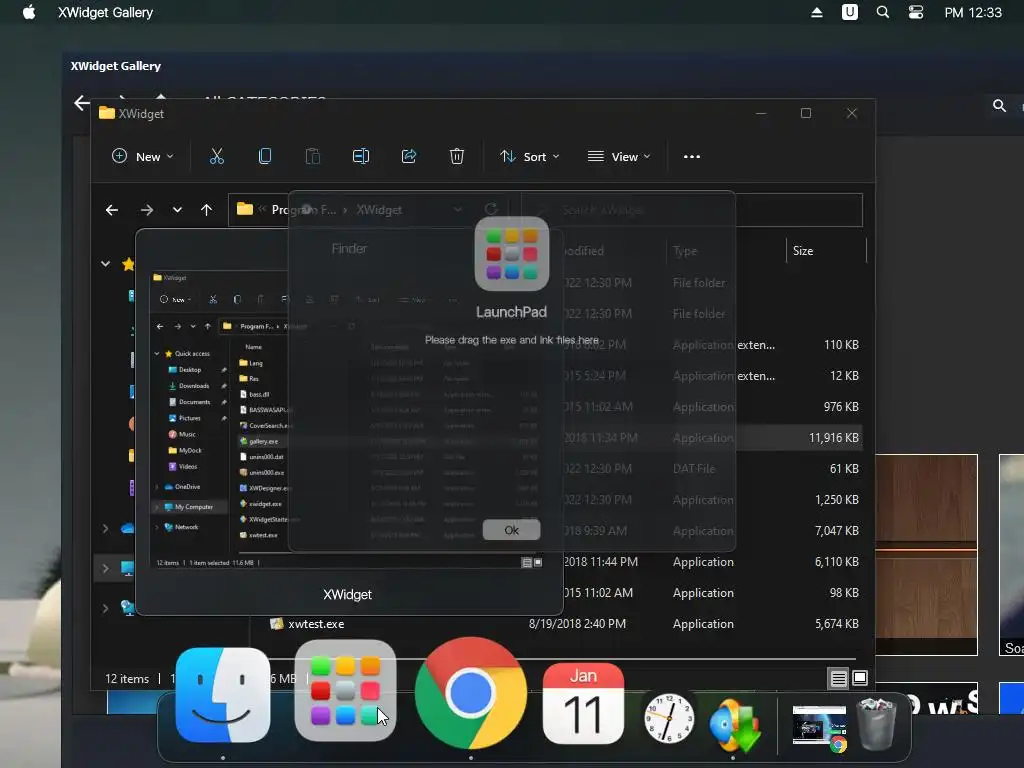The image size is (1024, 768).
Task: Click XWidget breadcrumb in address bar
Action: tap(379, 210)
